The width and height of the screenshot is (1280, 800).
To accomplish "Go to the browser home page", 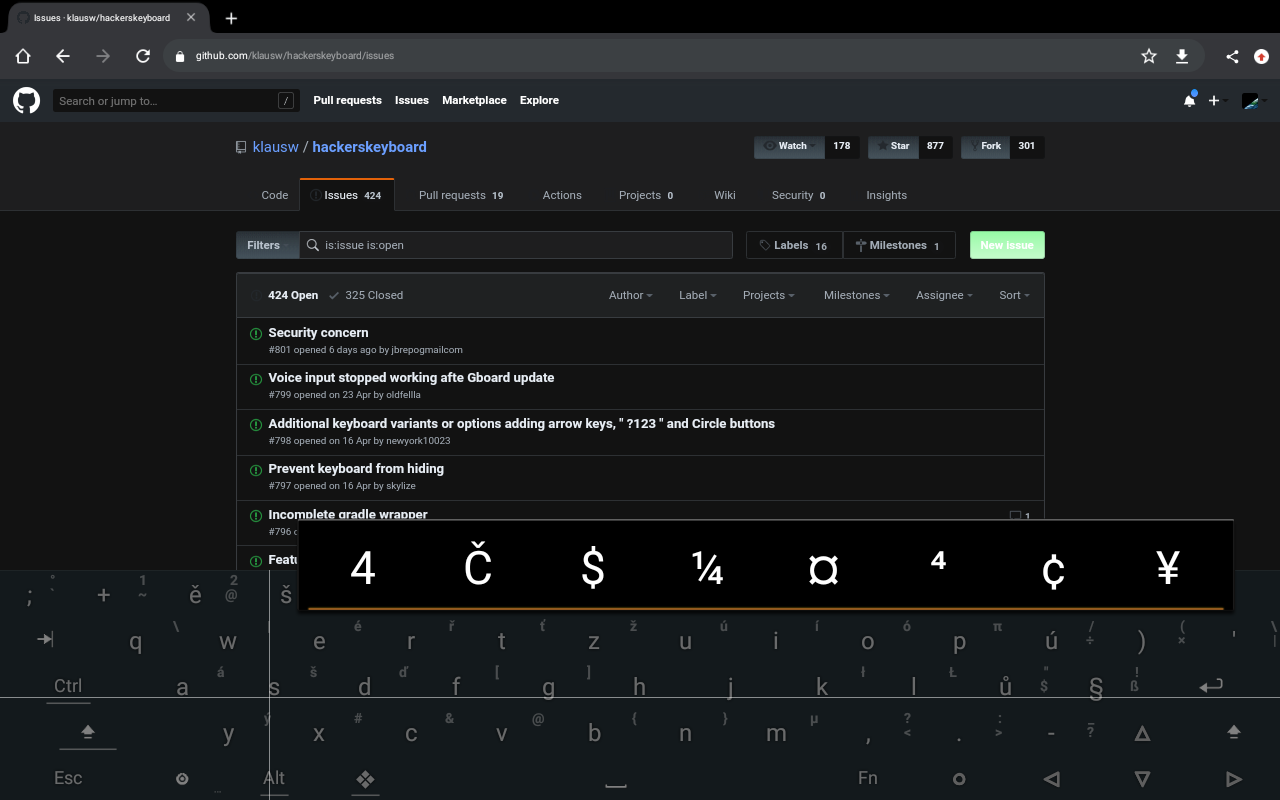I will [23, 56].
